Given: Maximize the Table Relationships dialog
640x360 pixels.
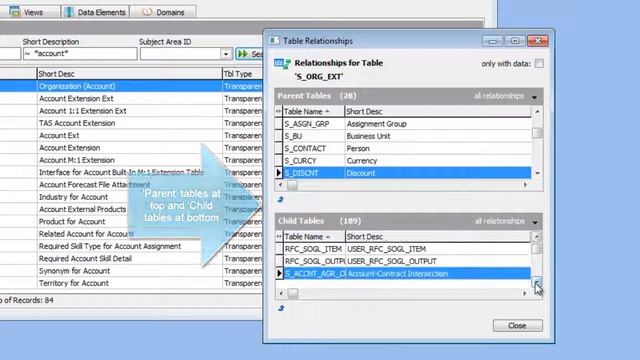Looking at the screenshot, I should tap(515, 41).
